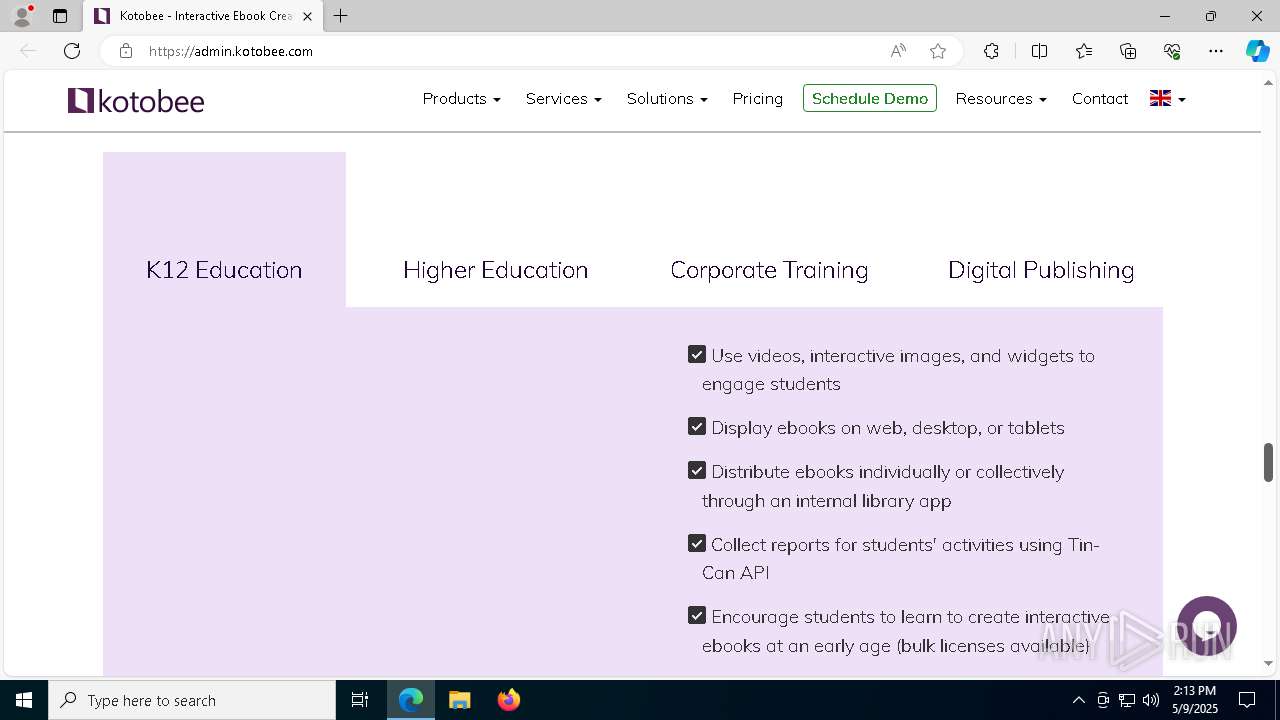Open the tab actions menu icon

click(60, 16)
